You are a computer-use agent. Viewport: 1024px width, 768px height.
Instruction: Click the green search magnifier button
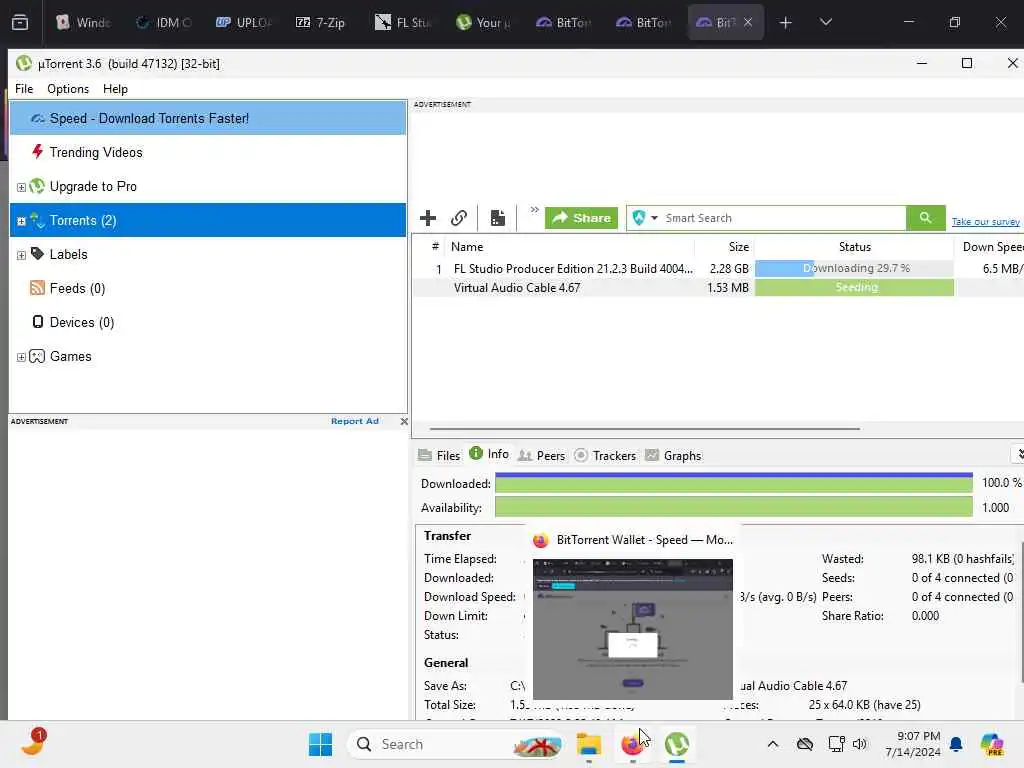(925, 218)
